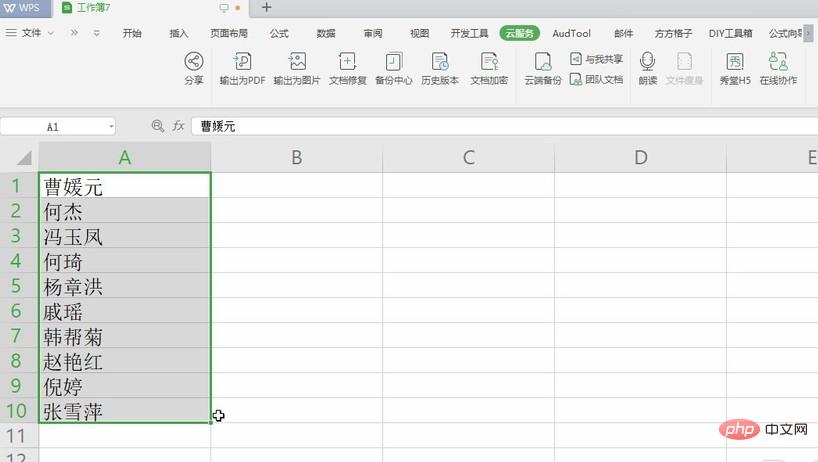Open the 公式 ribbon tab
Image resolution: width=818 pixels, height=462 pixels.
(x=279, y=33)
